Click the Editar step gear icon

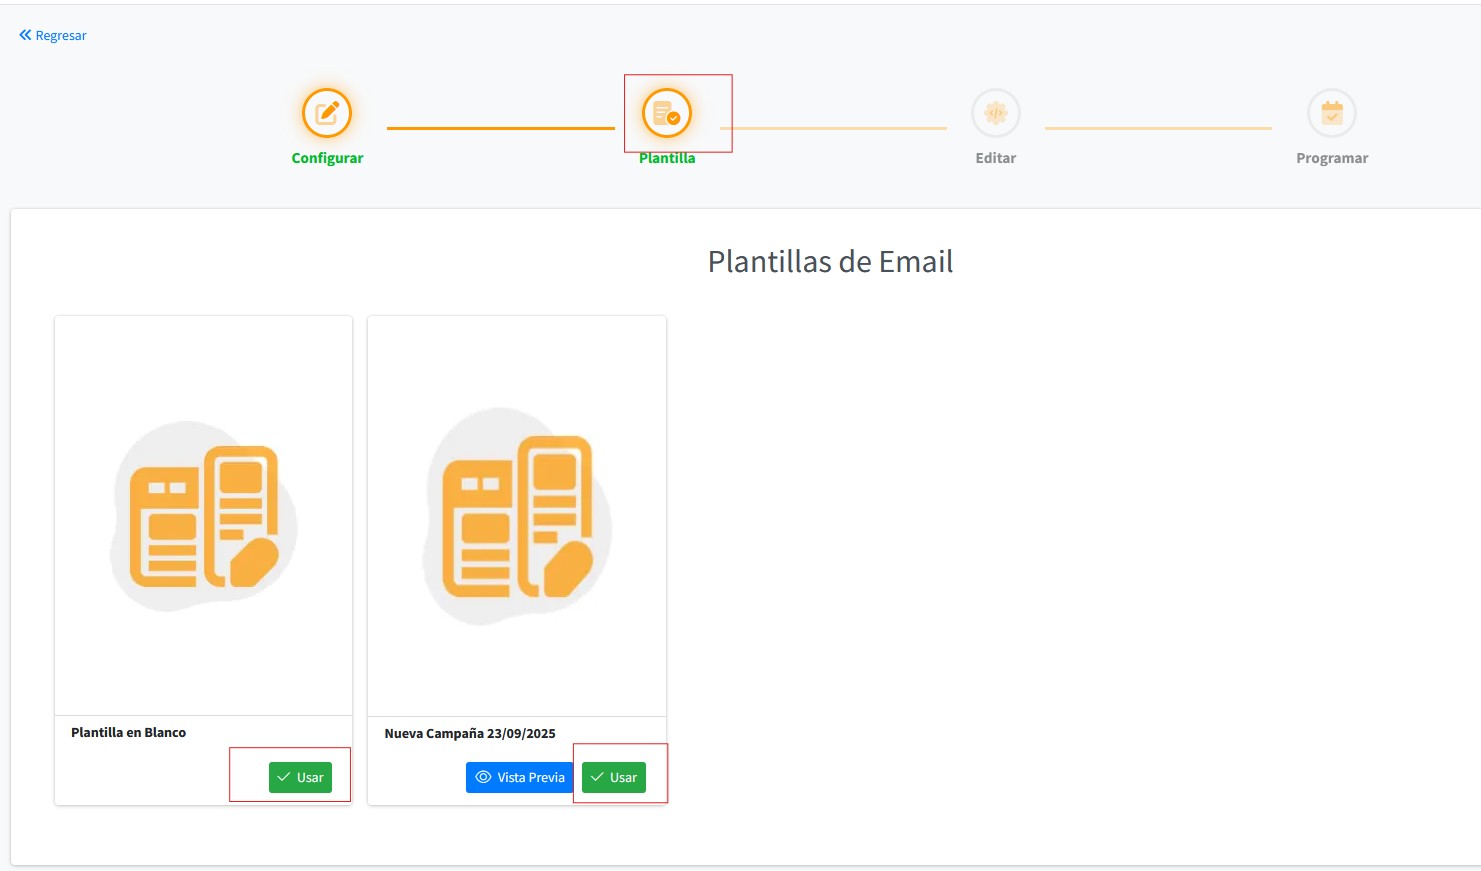[x=995, y=113]
